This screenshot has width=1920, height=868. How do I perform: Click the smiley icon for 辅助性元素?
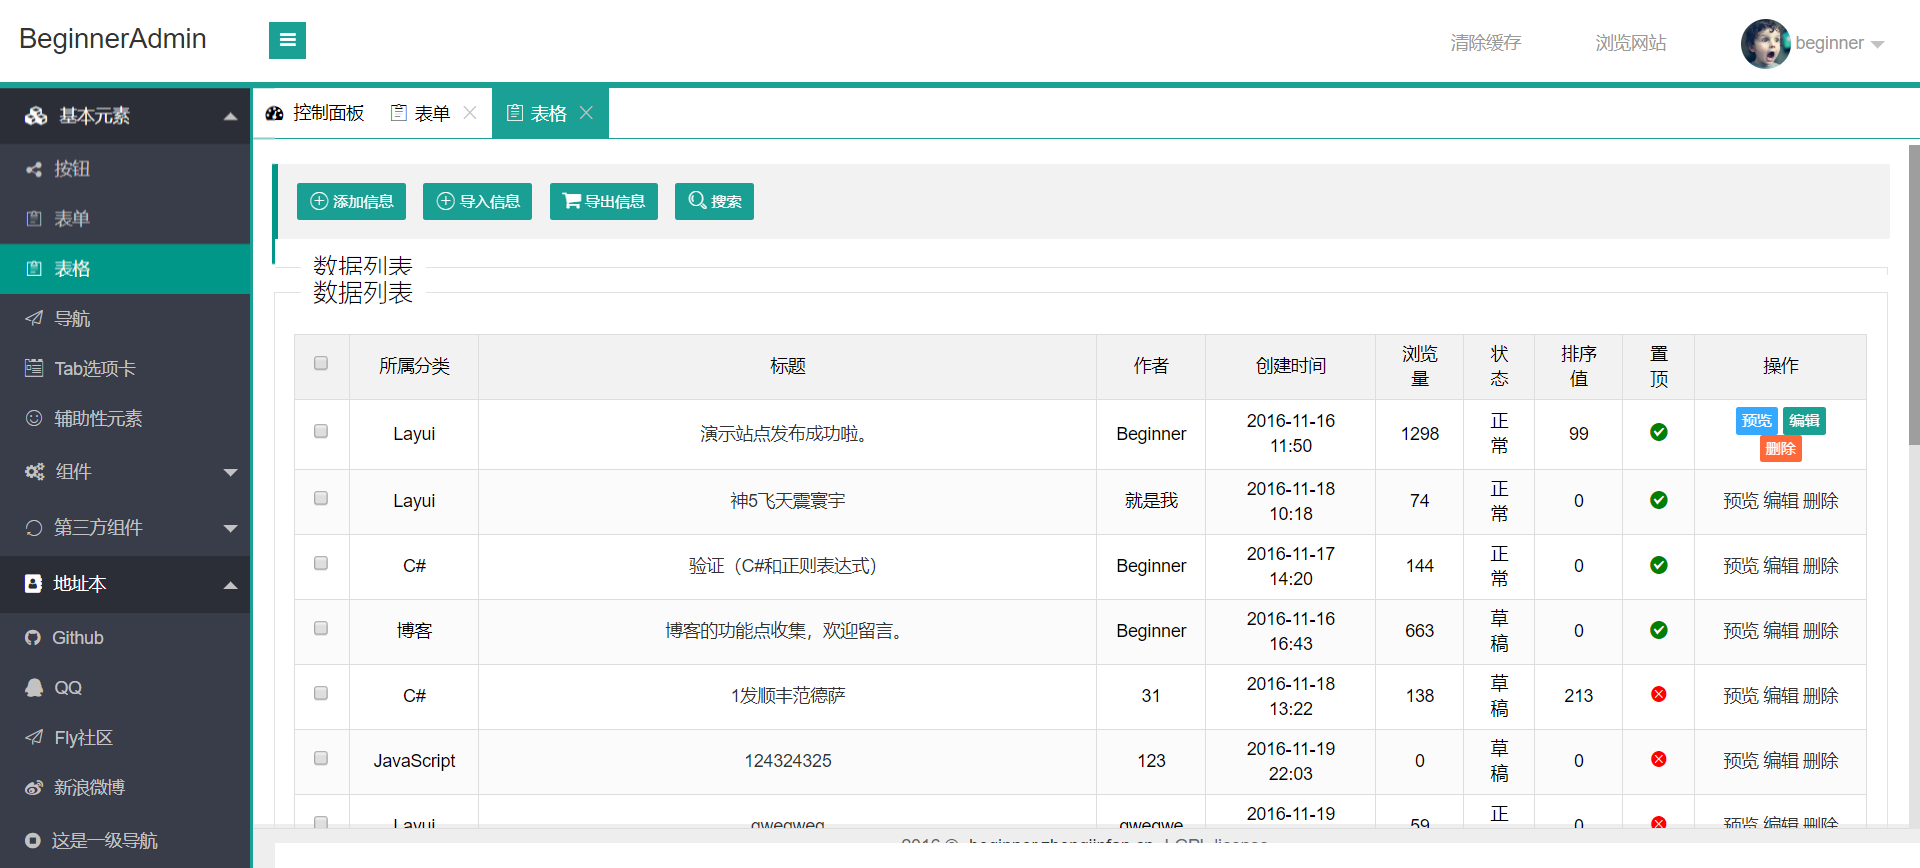(34, 418)
